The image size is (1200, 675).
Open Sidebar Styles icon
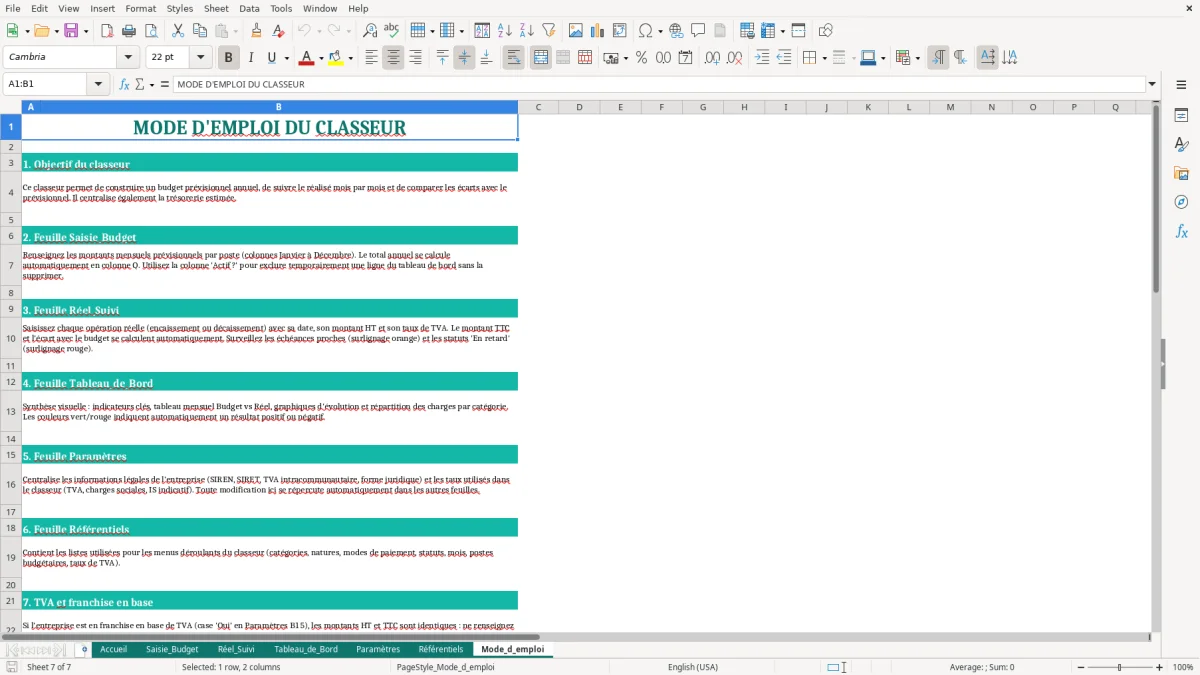click(1181, 145)
